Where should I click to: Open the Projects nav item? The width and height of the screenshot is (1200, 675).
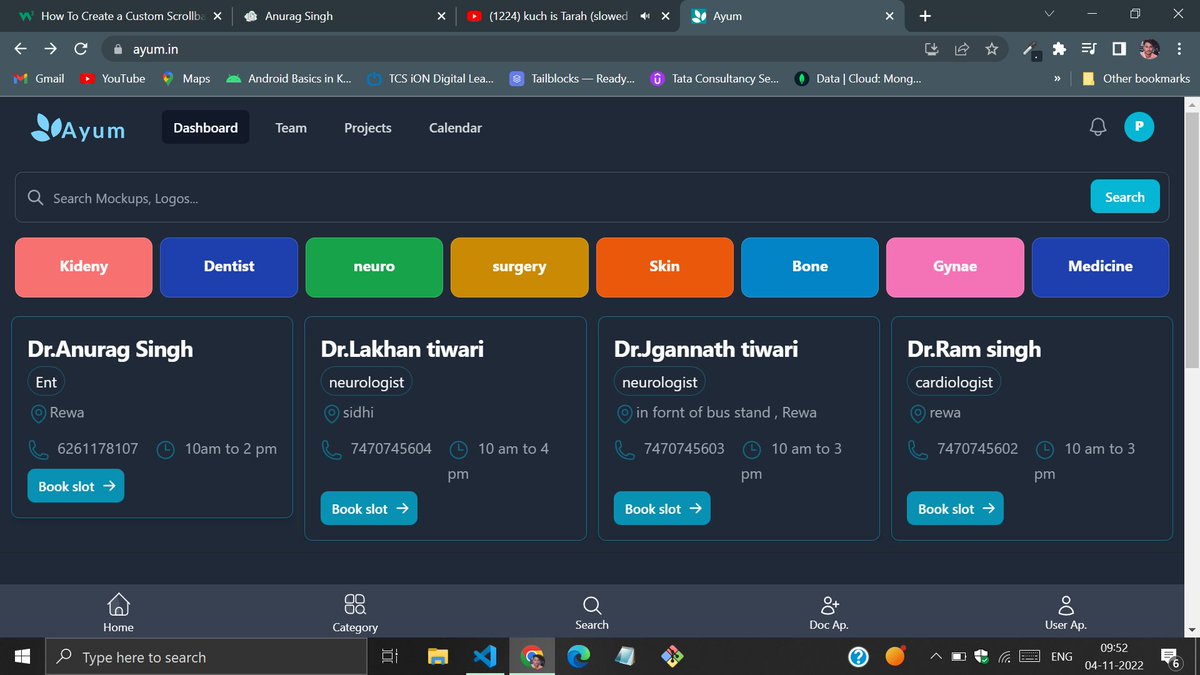pos(368,128)
